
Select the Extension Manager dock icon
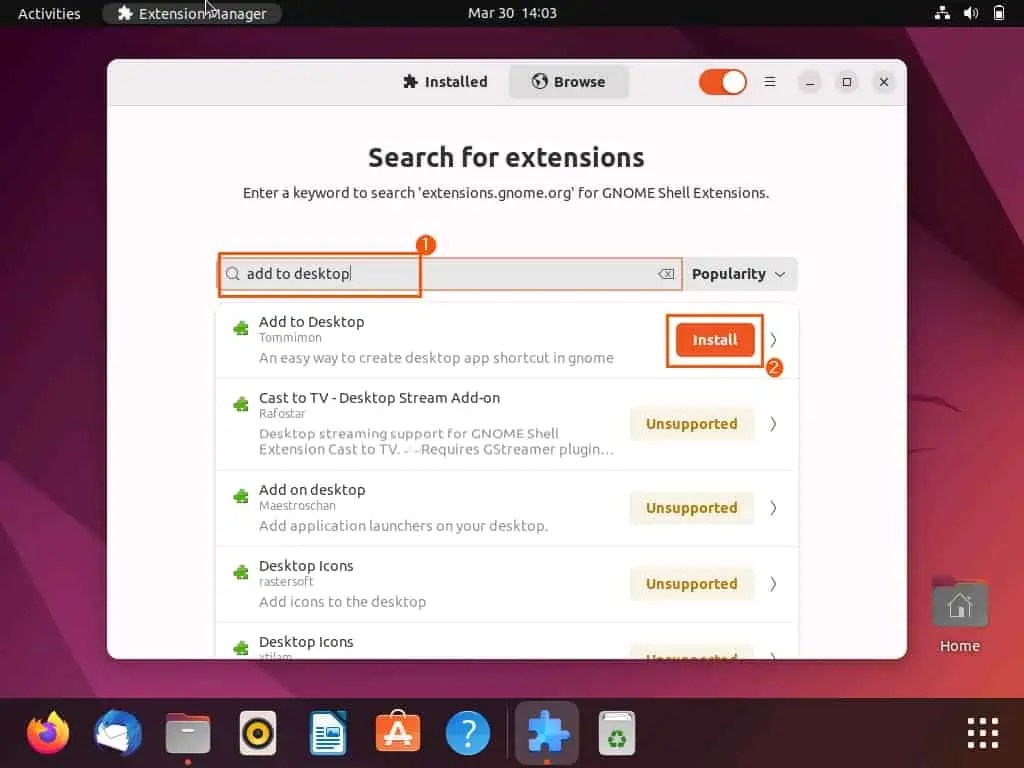point(547,732)
